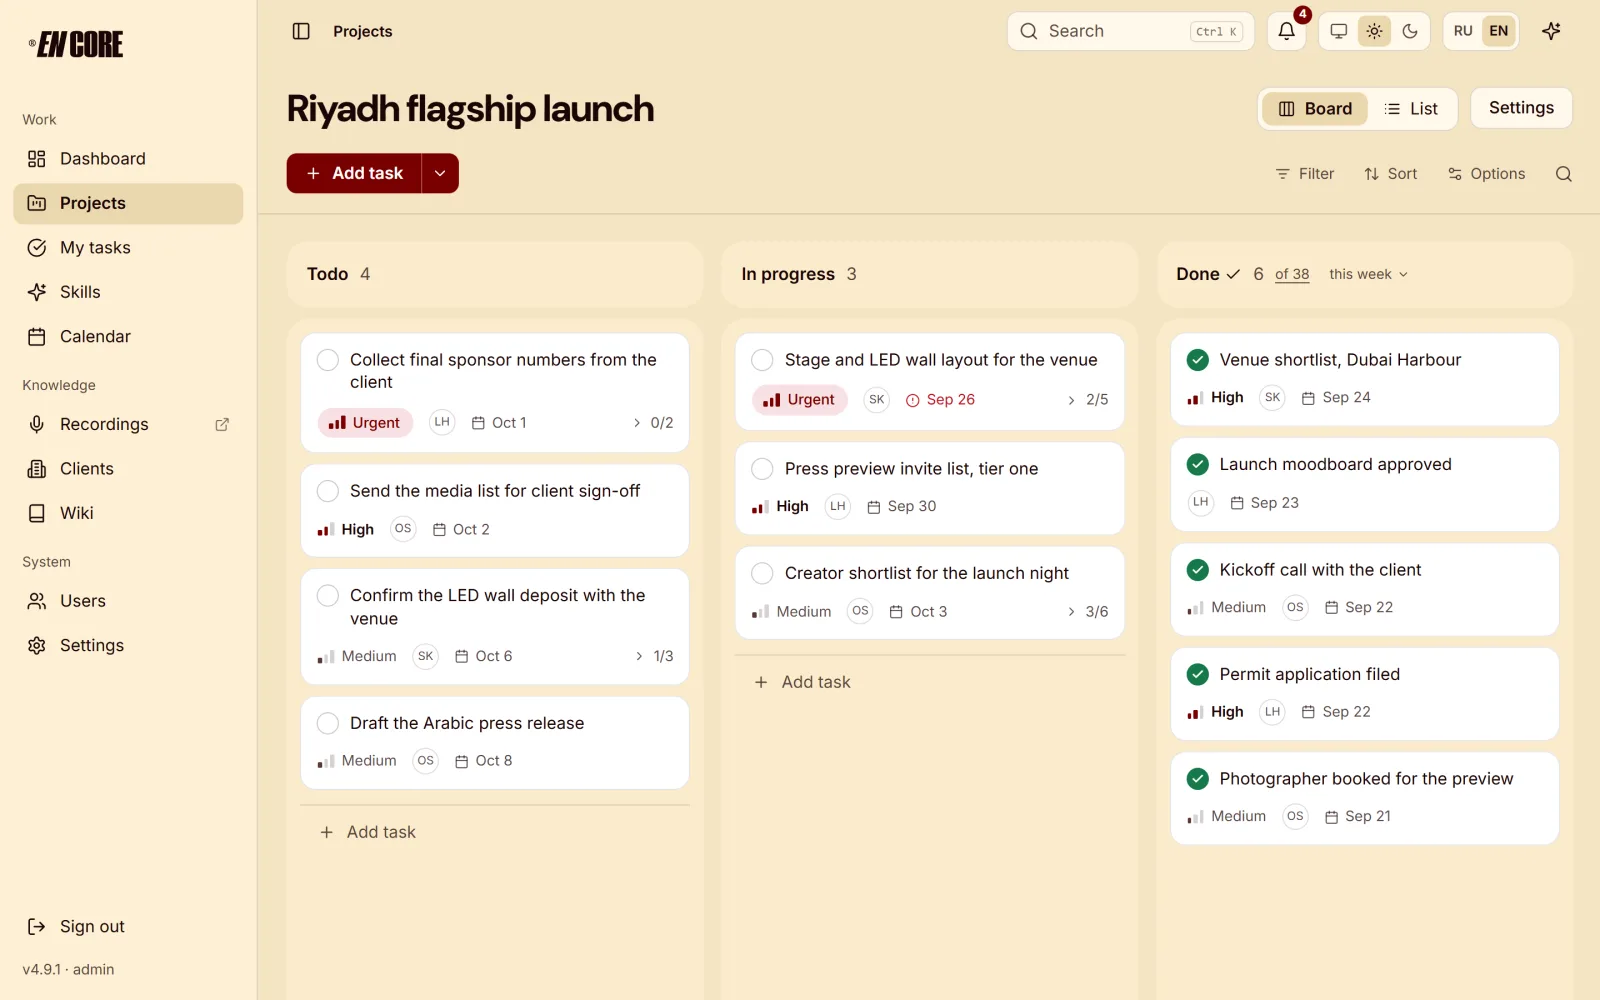This screenshot has height=1000, width=1600.
Task: Expand the 'this week' period dropdown
Action: click(x=1368, y=274)
